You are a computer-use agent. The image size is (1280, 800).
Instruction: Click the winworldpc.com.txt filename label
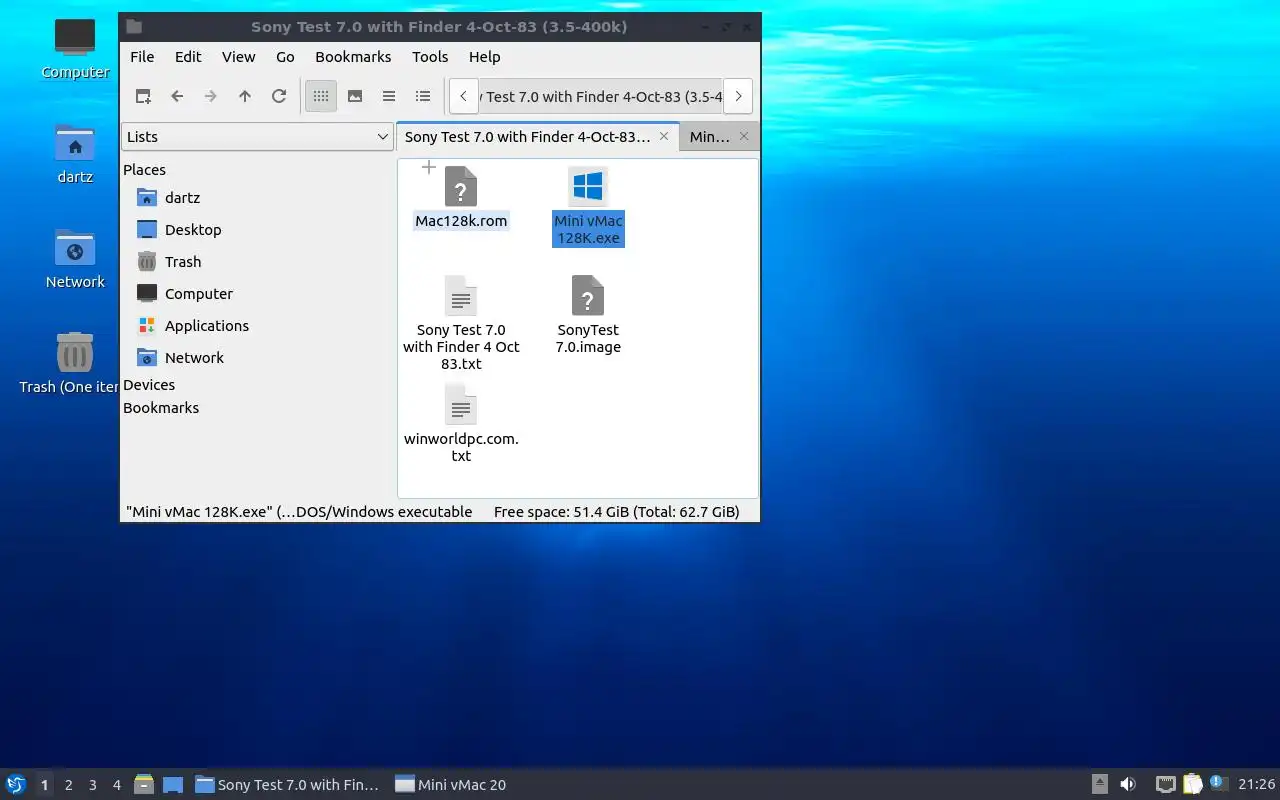461,447
